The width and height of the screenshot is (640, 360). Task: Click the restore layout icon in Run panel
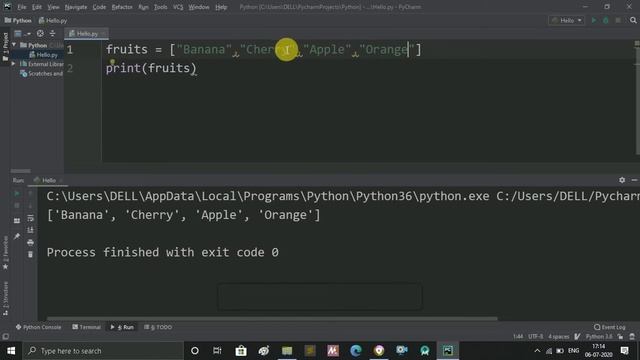(x=17, y=221)
